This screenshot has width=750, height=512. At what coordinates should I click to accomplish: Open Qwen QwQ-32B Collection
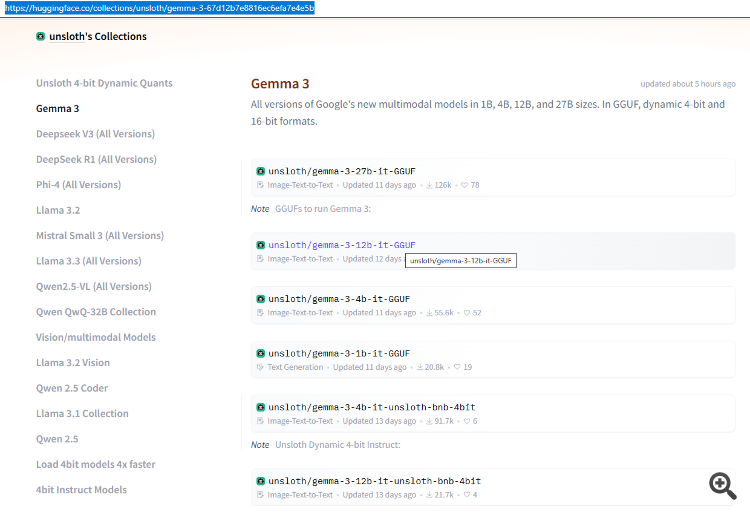pos(96,312)
